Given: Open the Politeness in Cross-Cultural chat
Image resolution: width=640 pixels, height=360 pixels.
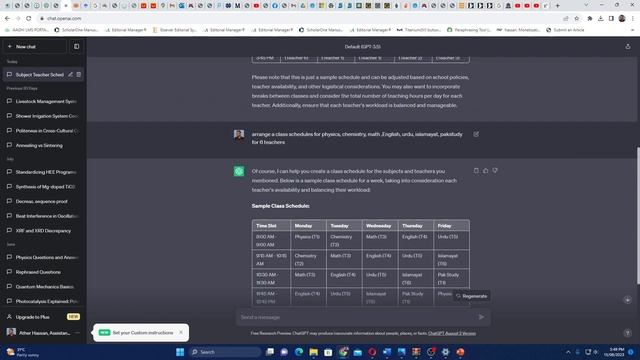Looking at the screenshot, I should [x=43, y=131].
